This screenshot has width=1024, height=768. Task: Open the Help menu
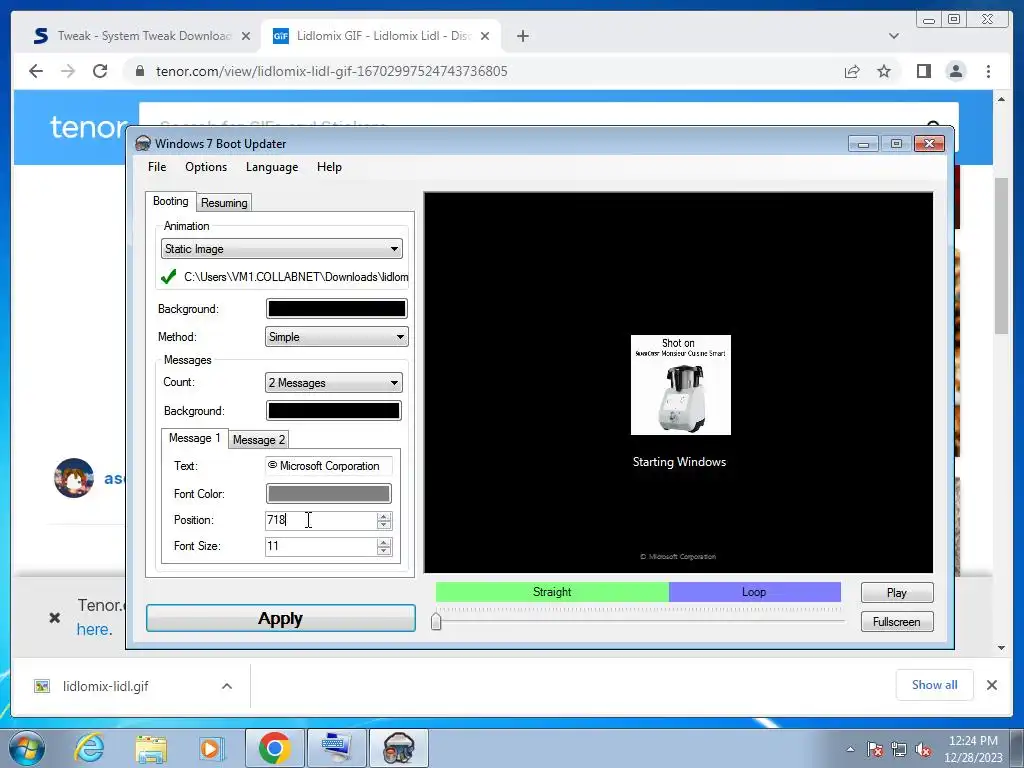click(329, 167)
